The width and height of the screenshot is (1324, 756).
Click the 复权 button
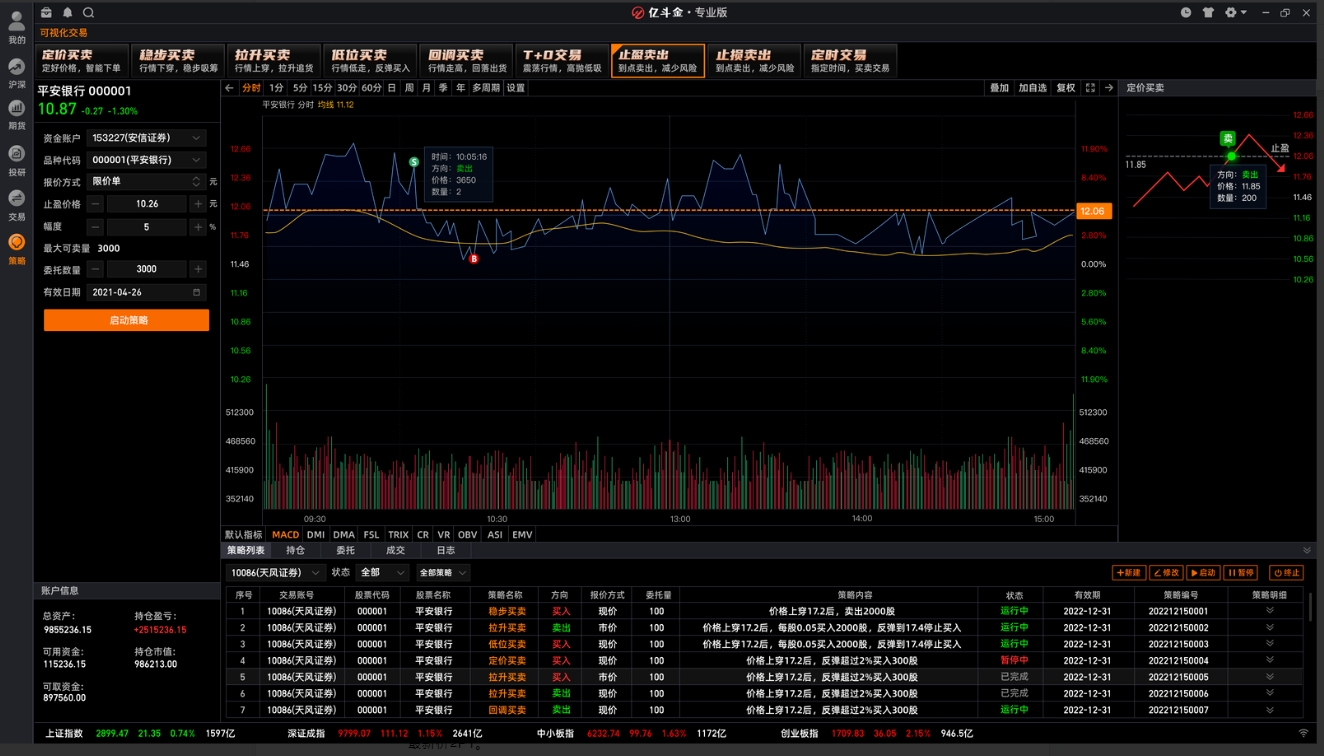(1066, 88)
